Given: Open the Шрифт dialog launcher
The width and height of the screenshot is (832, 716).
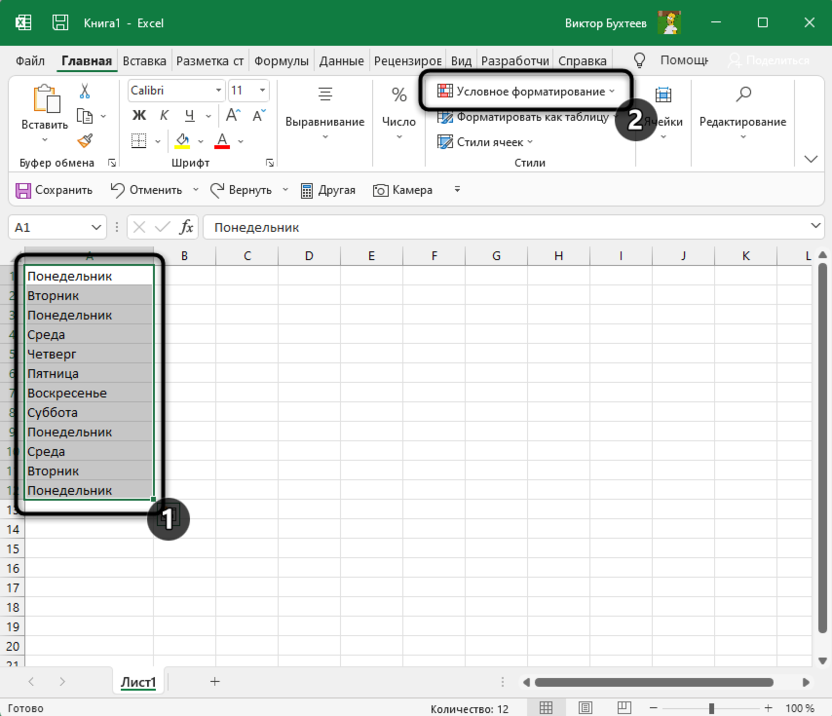Looking at the screenshot, I should tap(270, 163).
